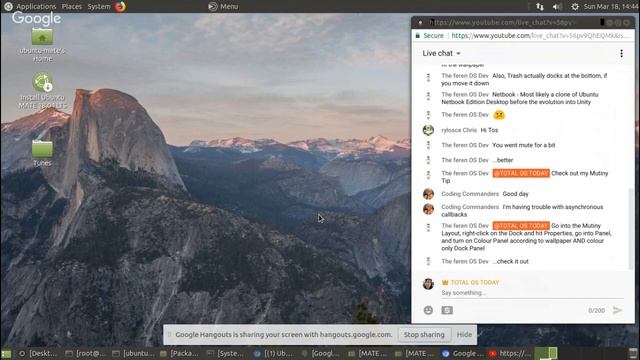Switch to the [(1) Ub... browser taskbar item
Image resolution: width=640 pixels, height=360 pixels.
pyautogui.click(x=273, y=353)
